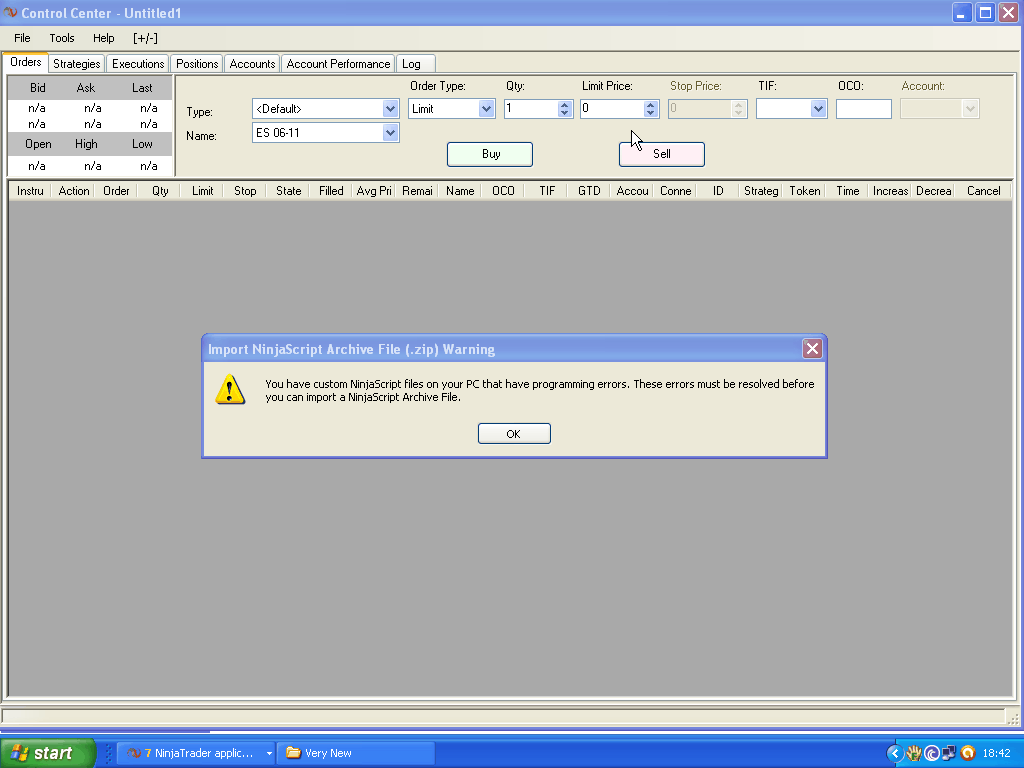Click the swirl icon in system tray

coord(932,753)
